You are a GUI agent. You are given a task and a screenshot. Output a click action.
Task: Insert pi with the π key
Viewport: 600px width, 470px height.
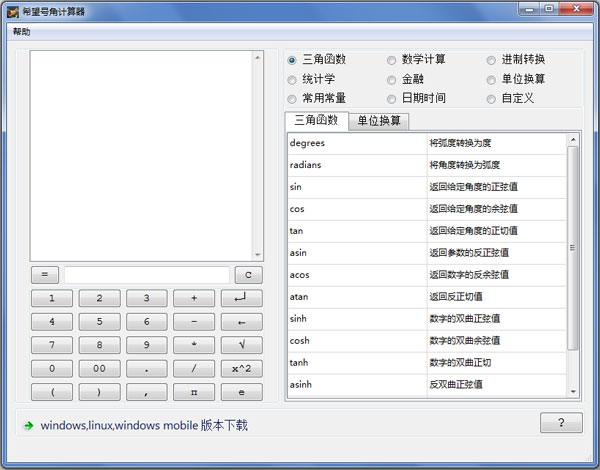point(194,392)
